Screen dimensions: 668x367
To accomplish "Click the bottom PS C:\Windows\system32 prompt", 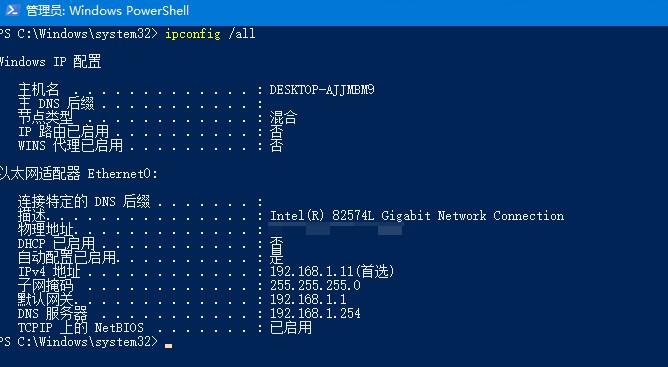I will tap(78, 341).
